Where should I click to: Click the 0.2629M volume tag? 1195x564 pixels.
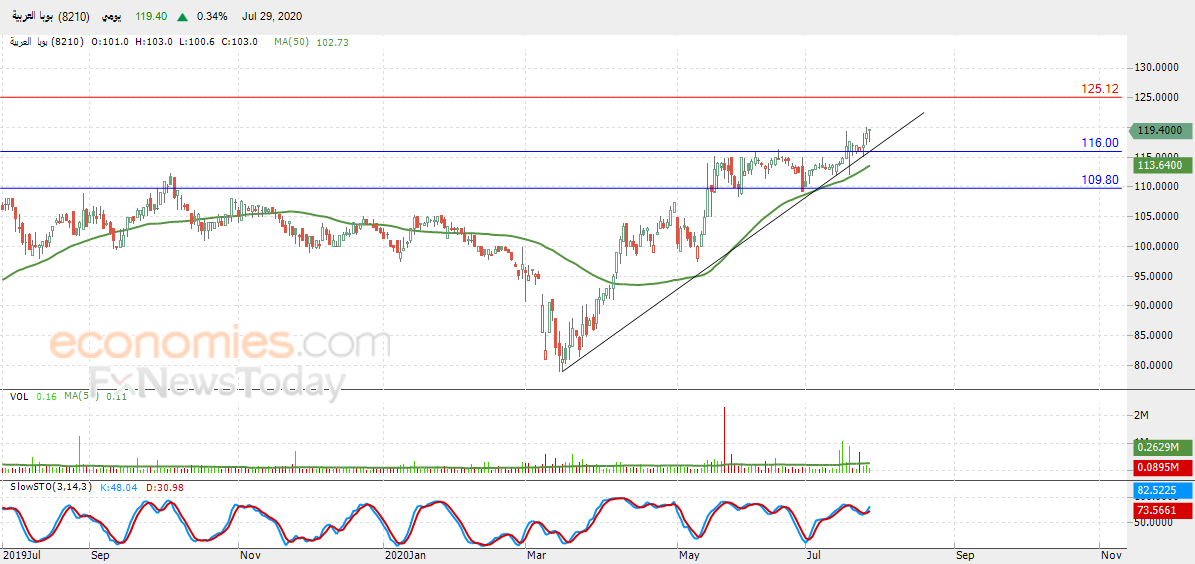(1160, 447)
